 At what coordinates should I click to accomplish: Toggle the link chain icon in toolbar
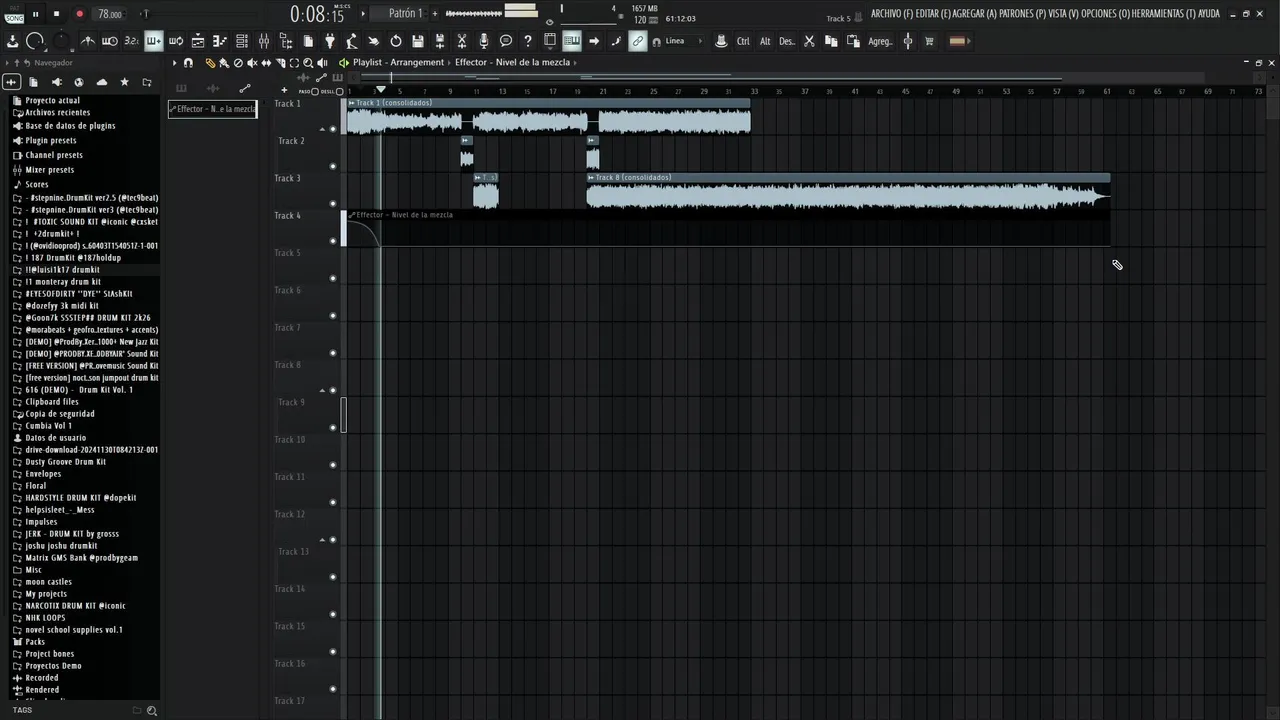[x=638, y=41]
